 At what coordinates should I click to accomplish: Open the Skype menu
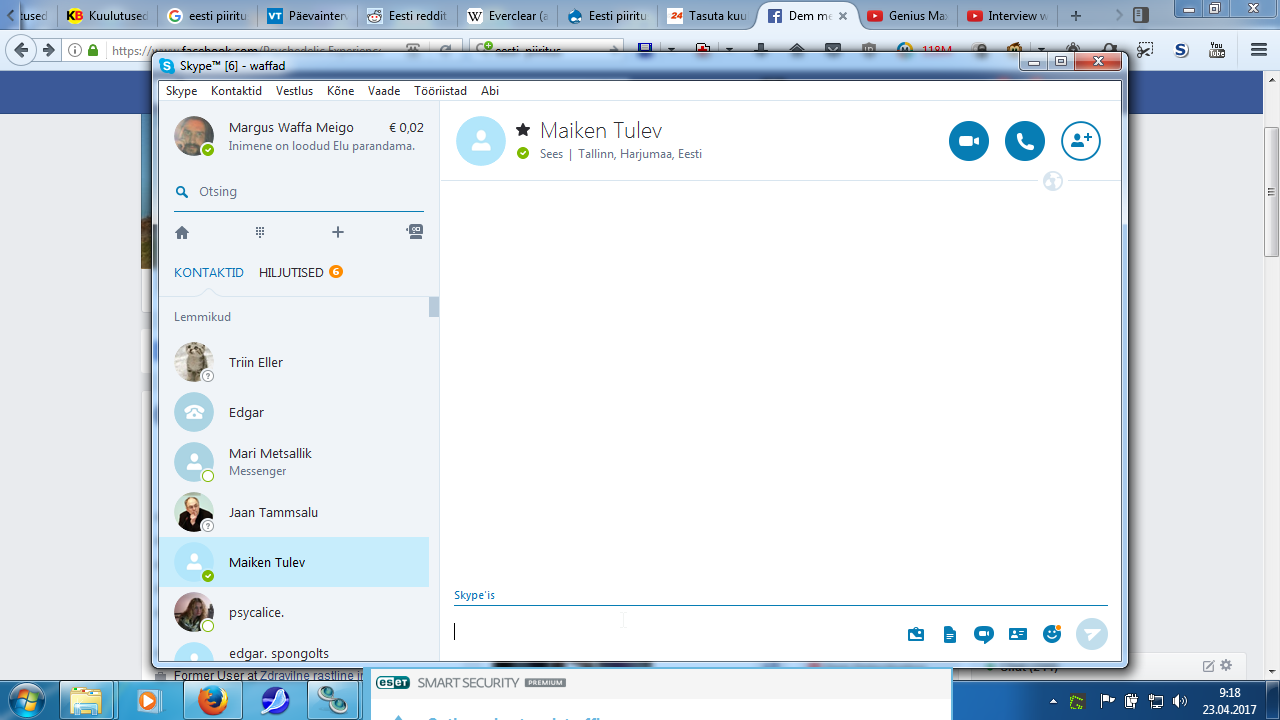182,91
